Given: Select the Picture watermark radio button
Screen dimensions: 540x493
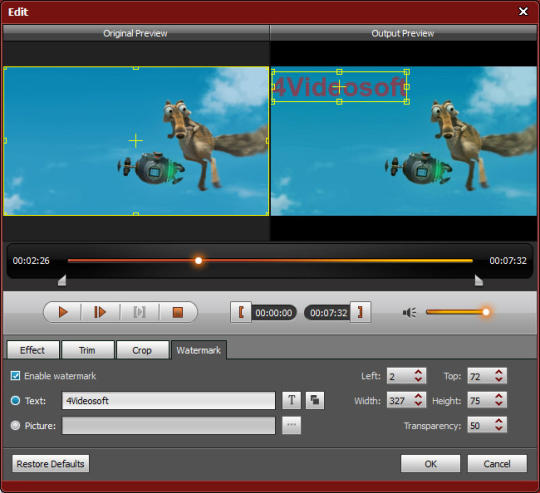Looking at the screenshot, I should click(x=15, y=426).
